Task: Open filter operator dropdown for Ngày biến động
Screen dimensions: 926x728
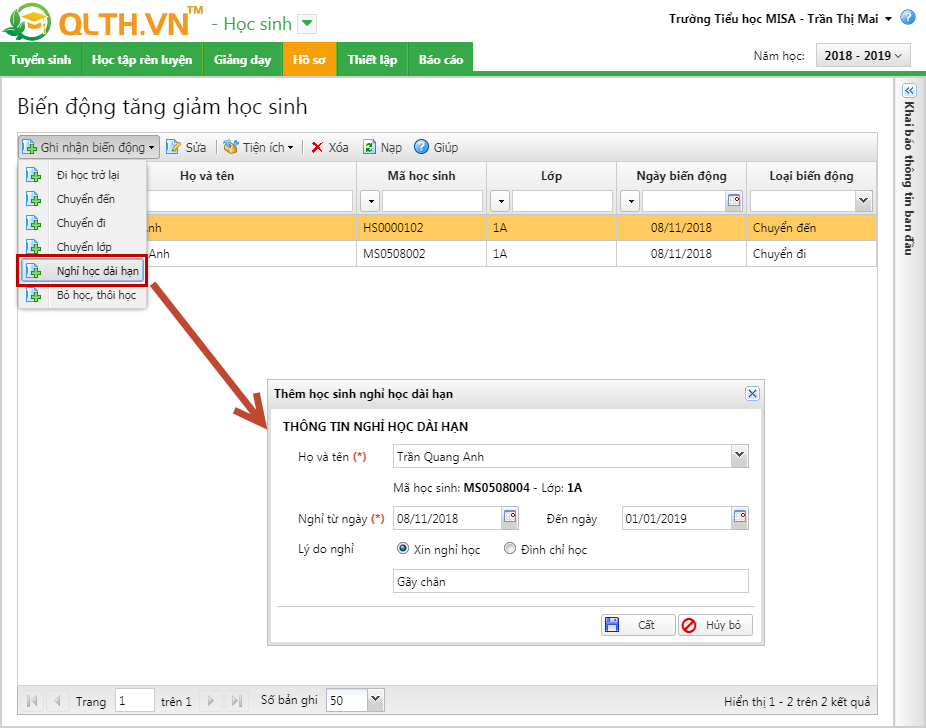Action: pyautogui.click(x=631, y=201)
